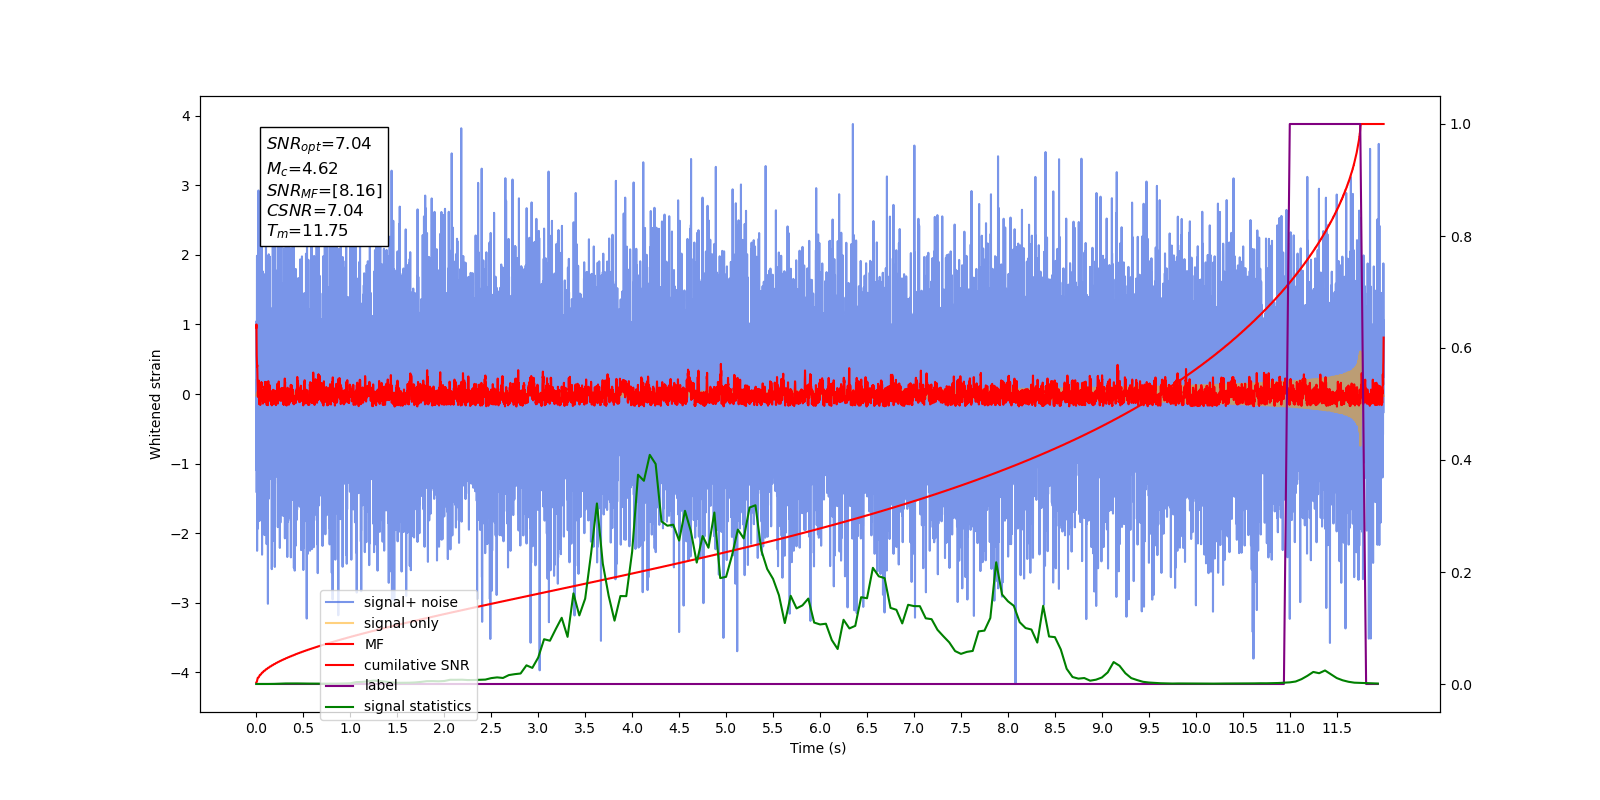Click the 6.0 tick on the time axis

point(820,728)
